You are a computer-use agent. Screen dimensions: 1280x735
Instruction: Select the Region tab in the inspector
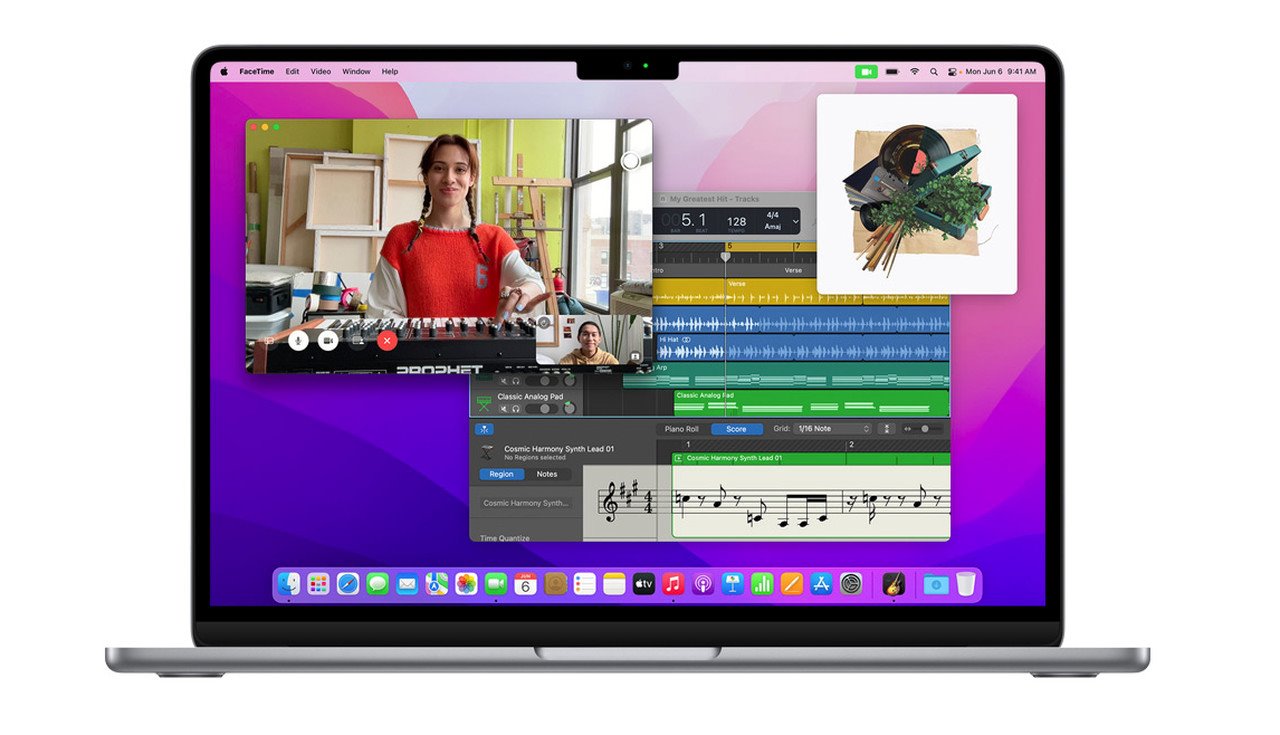point(502,474)
